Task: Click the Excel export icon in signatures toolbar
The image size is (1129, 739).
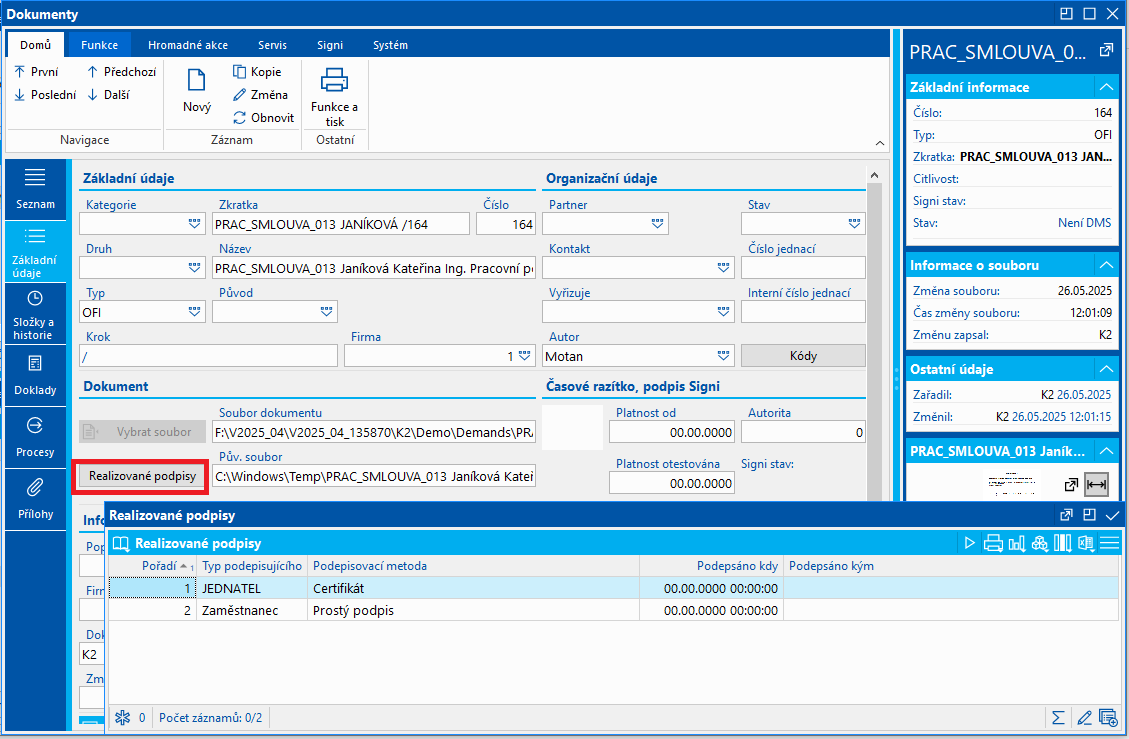Action: click(1086, 543)
